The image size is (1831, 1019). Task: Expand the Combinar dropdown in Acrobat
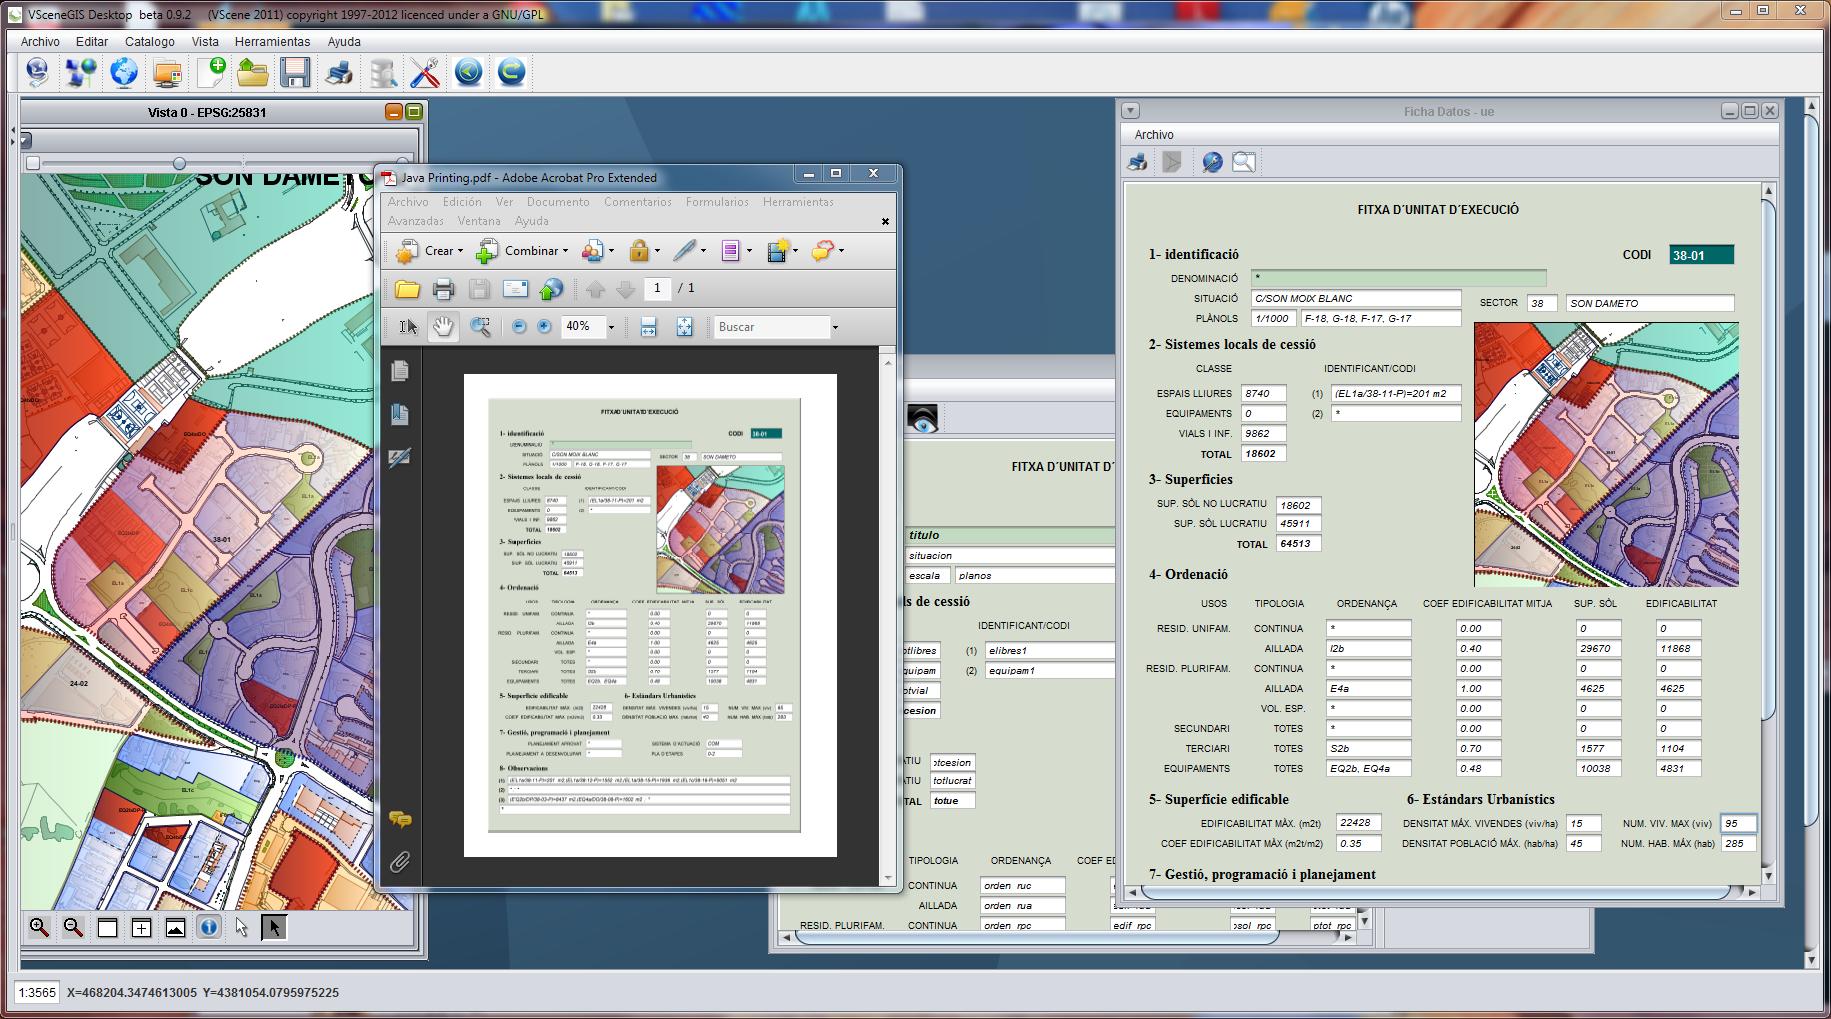[x=565, y=251]
